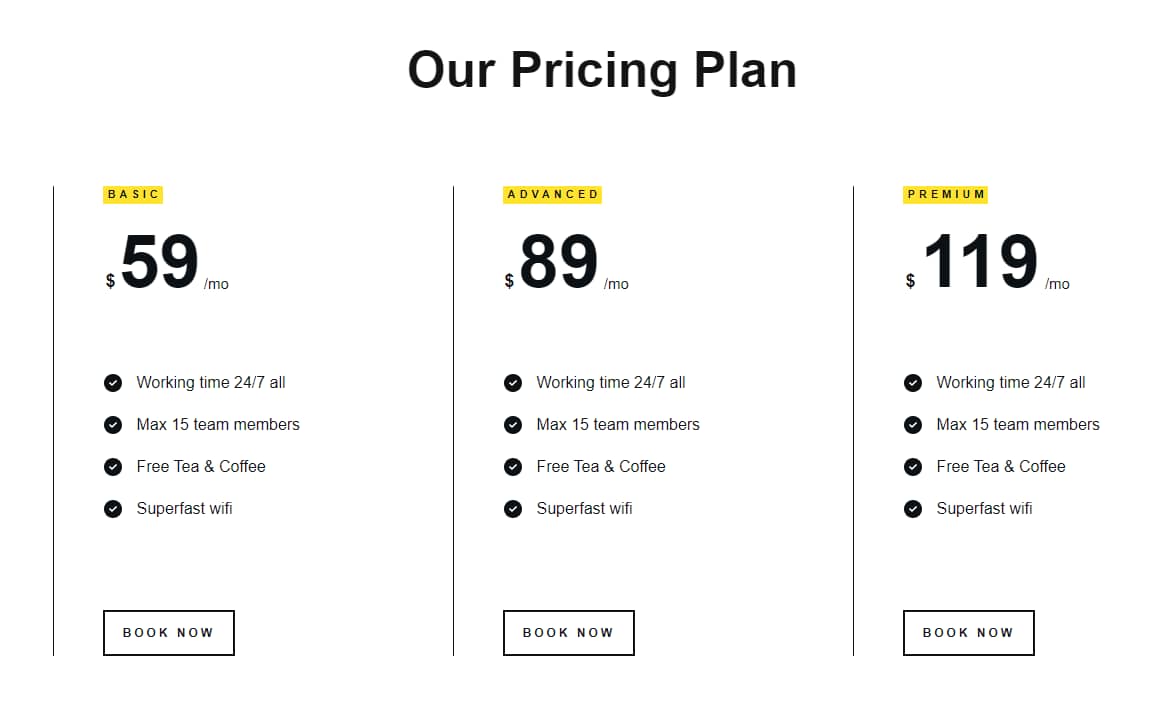Click Advanced plan's Free Tea & Coffee check icon
Viewport: 1164px width, 706px height.
pos(513,467)
